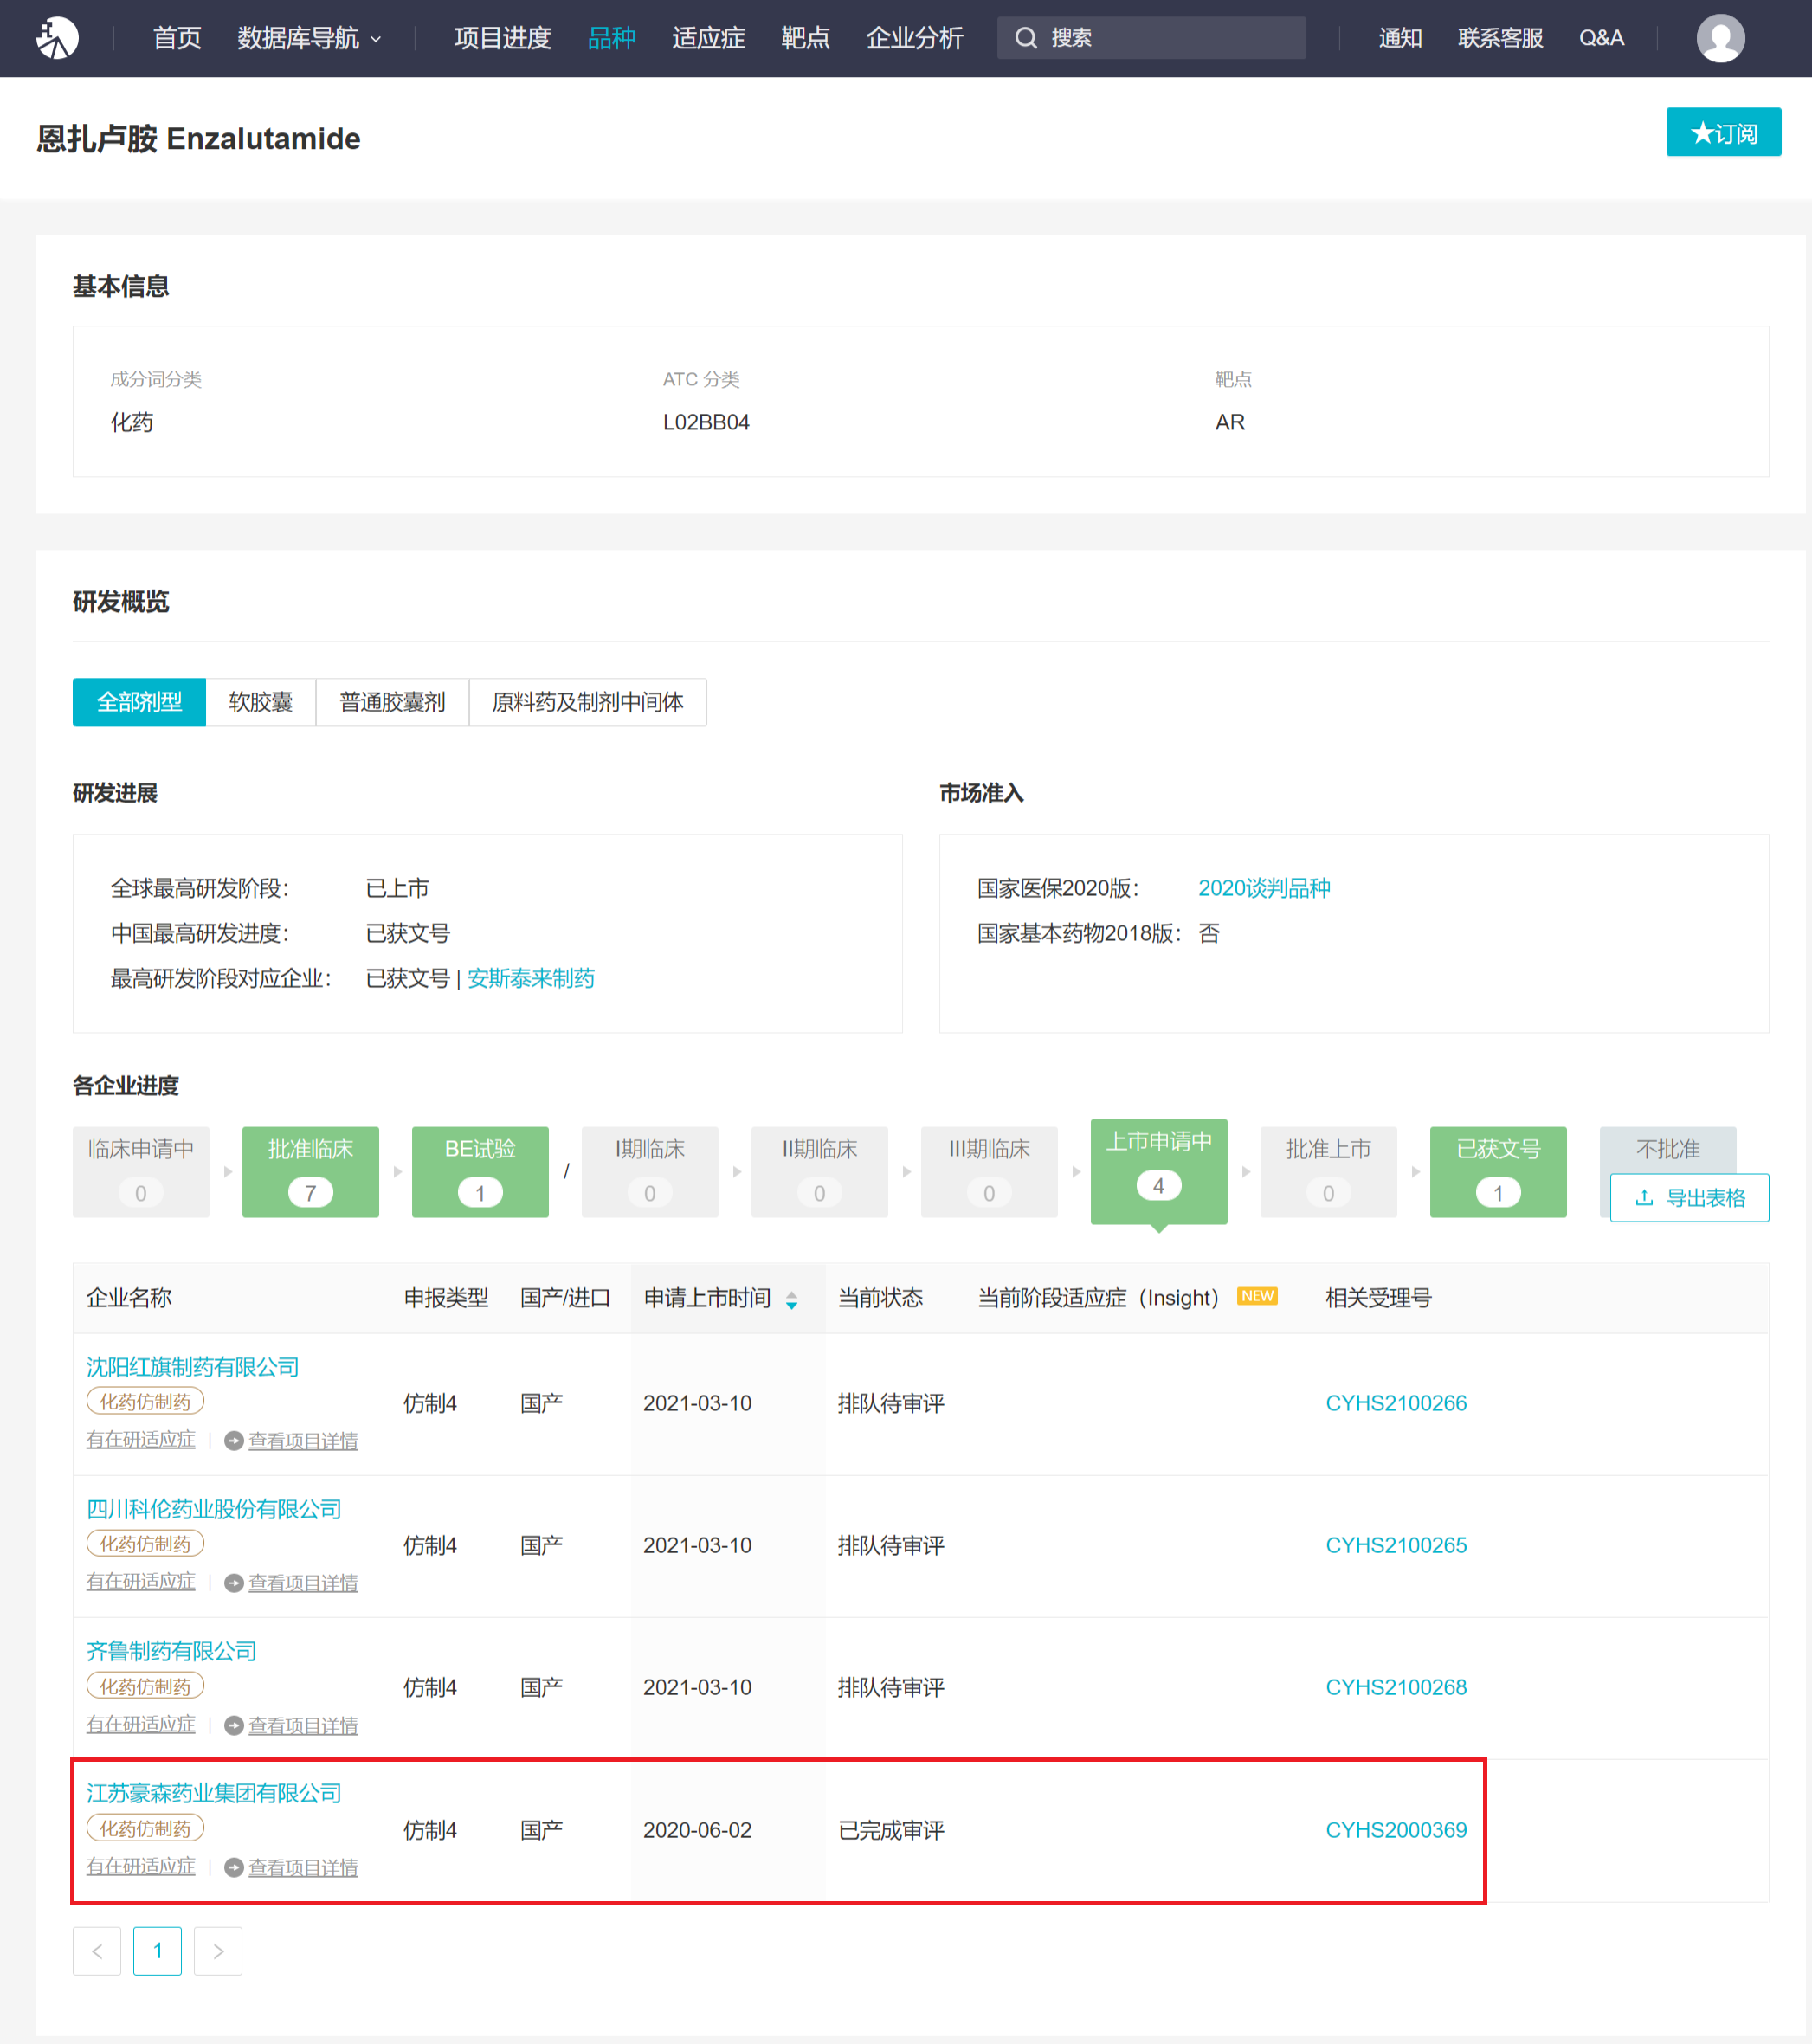Click arrow icon for 沈阳红旗制药 project details
This screenshot has width=1812, height=2044.
(234, 1441)
